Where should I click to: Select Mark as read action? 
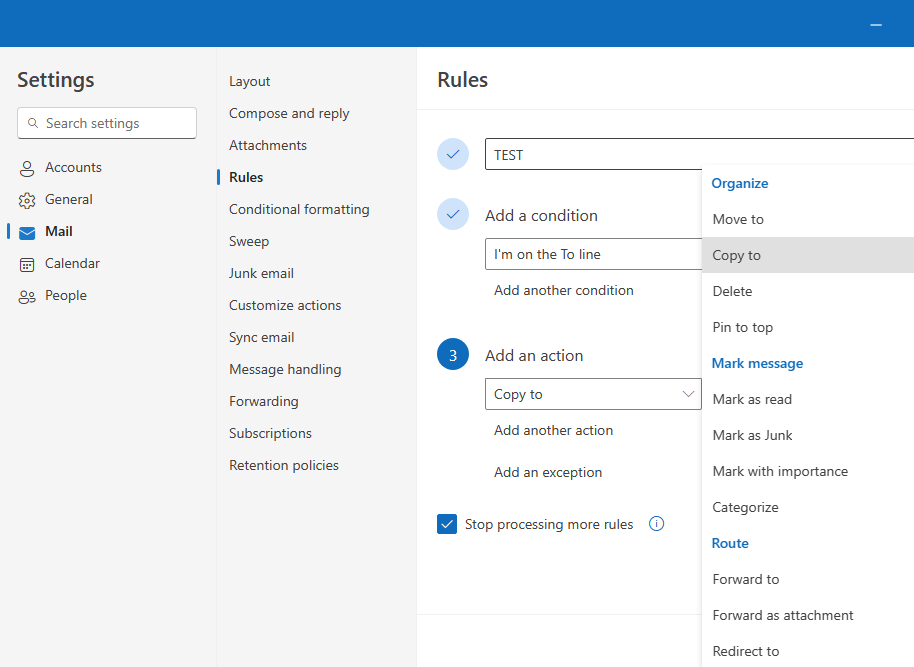point(808,399)
